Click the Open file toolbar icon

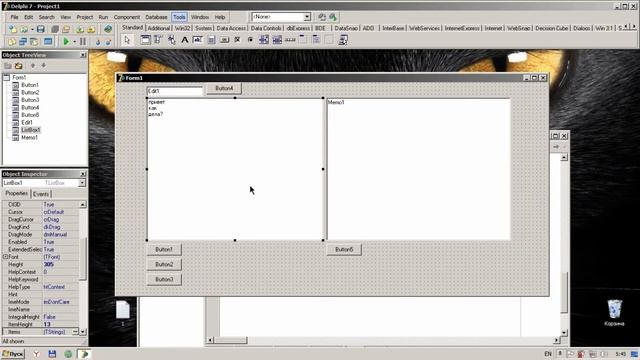tap(24, 29)
